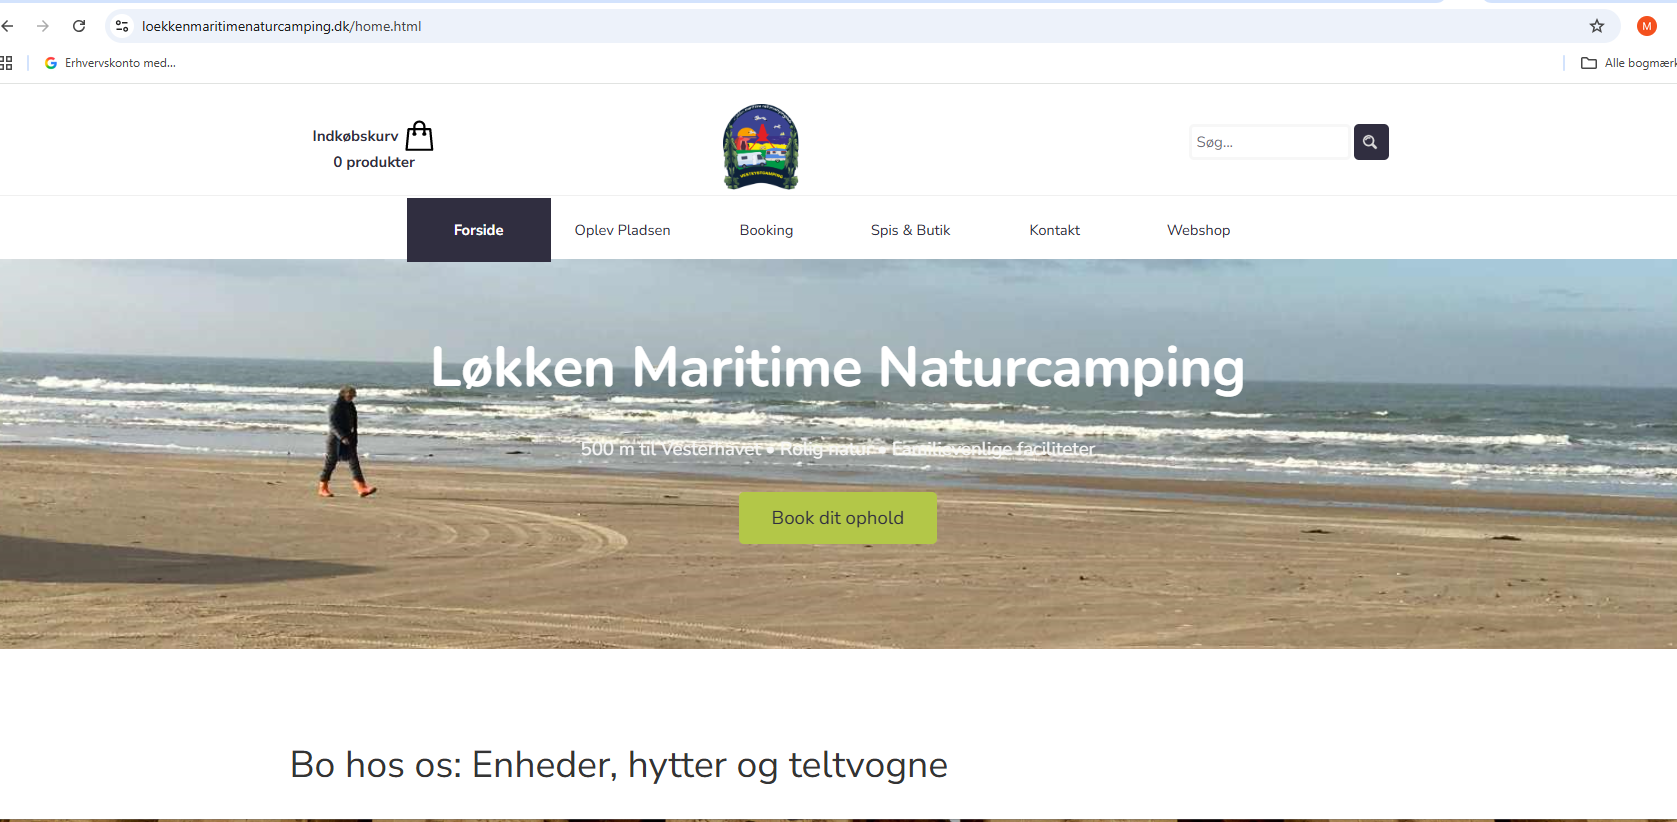Open Erhvervskonto med... bookmark
The image size is (1677, 822).
110,63
